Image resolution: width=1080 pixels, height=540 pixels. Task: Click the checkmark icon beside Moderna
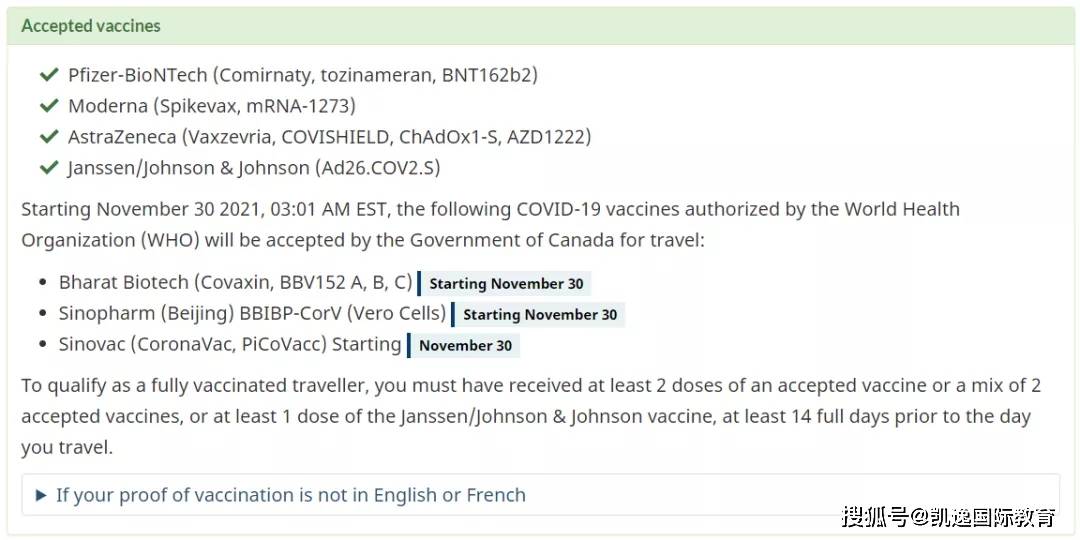48,106
